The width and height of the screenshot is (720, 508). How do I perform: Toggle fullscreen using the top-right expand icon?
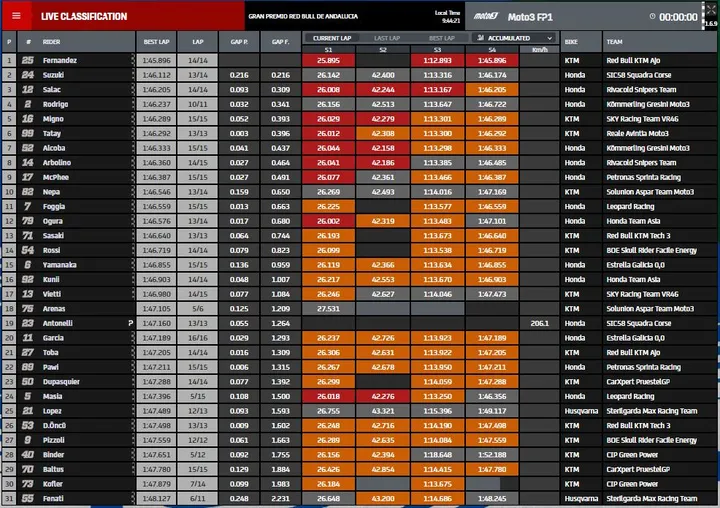(711, 10)
